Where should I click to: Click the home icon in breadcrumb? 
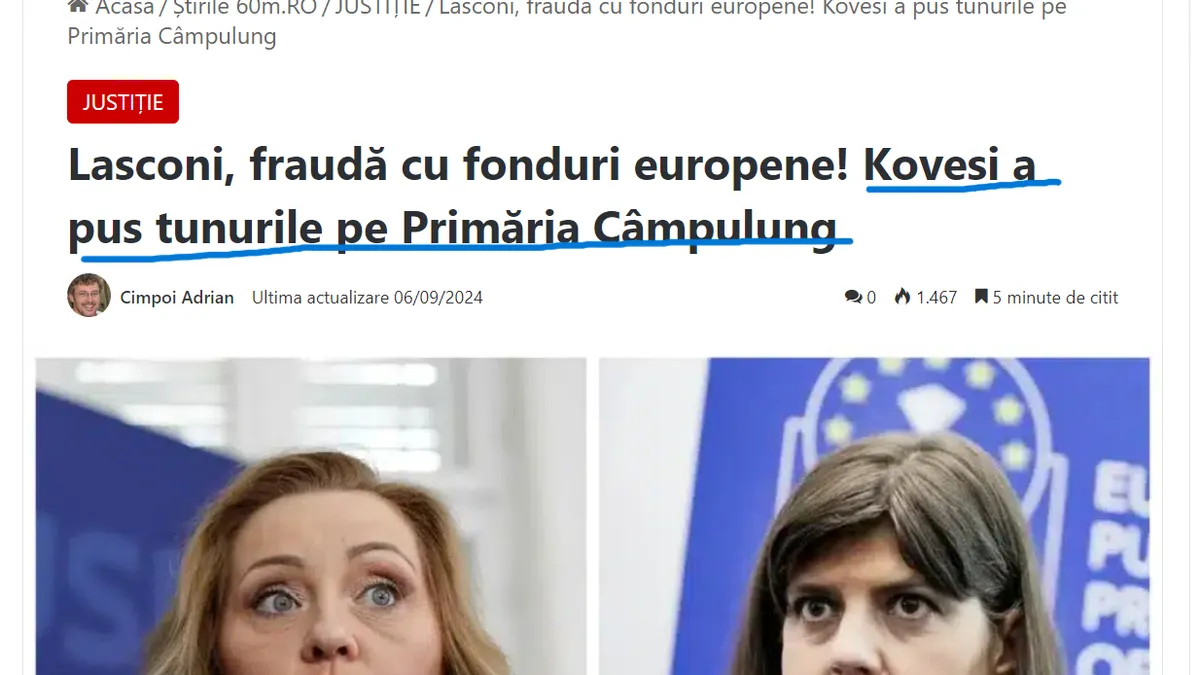[x=77, y=9]
